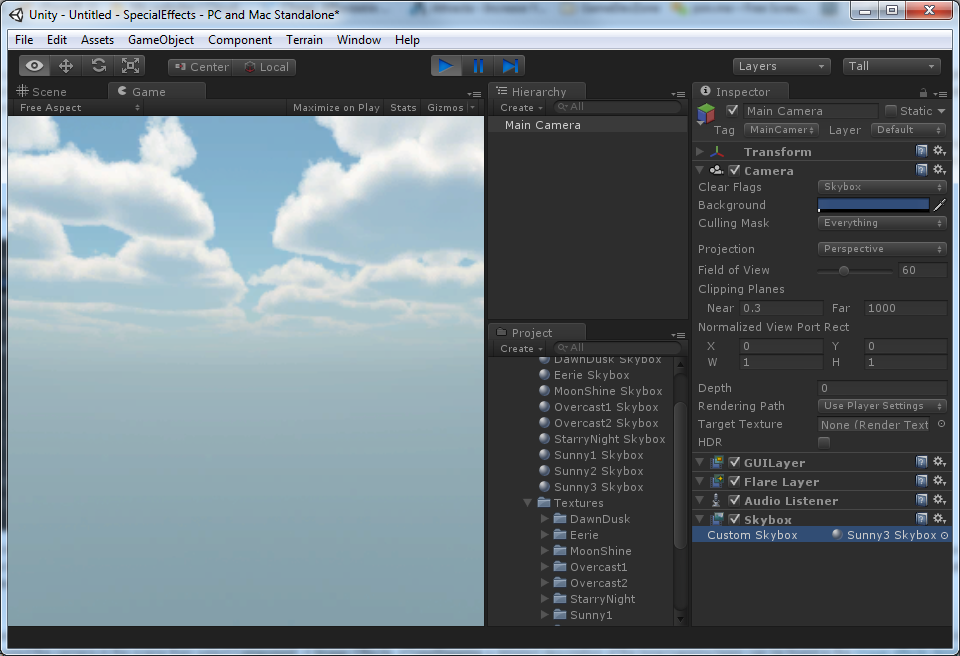The image size is (960, 656).
Task: Open Audio Listener settings gear
Action: click(x=939, y=500)
